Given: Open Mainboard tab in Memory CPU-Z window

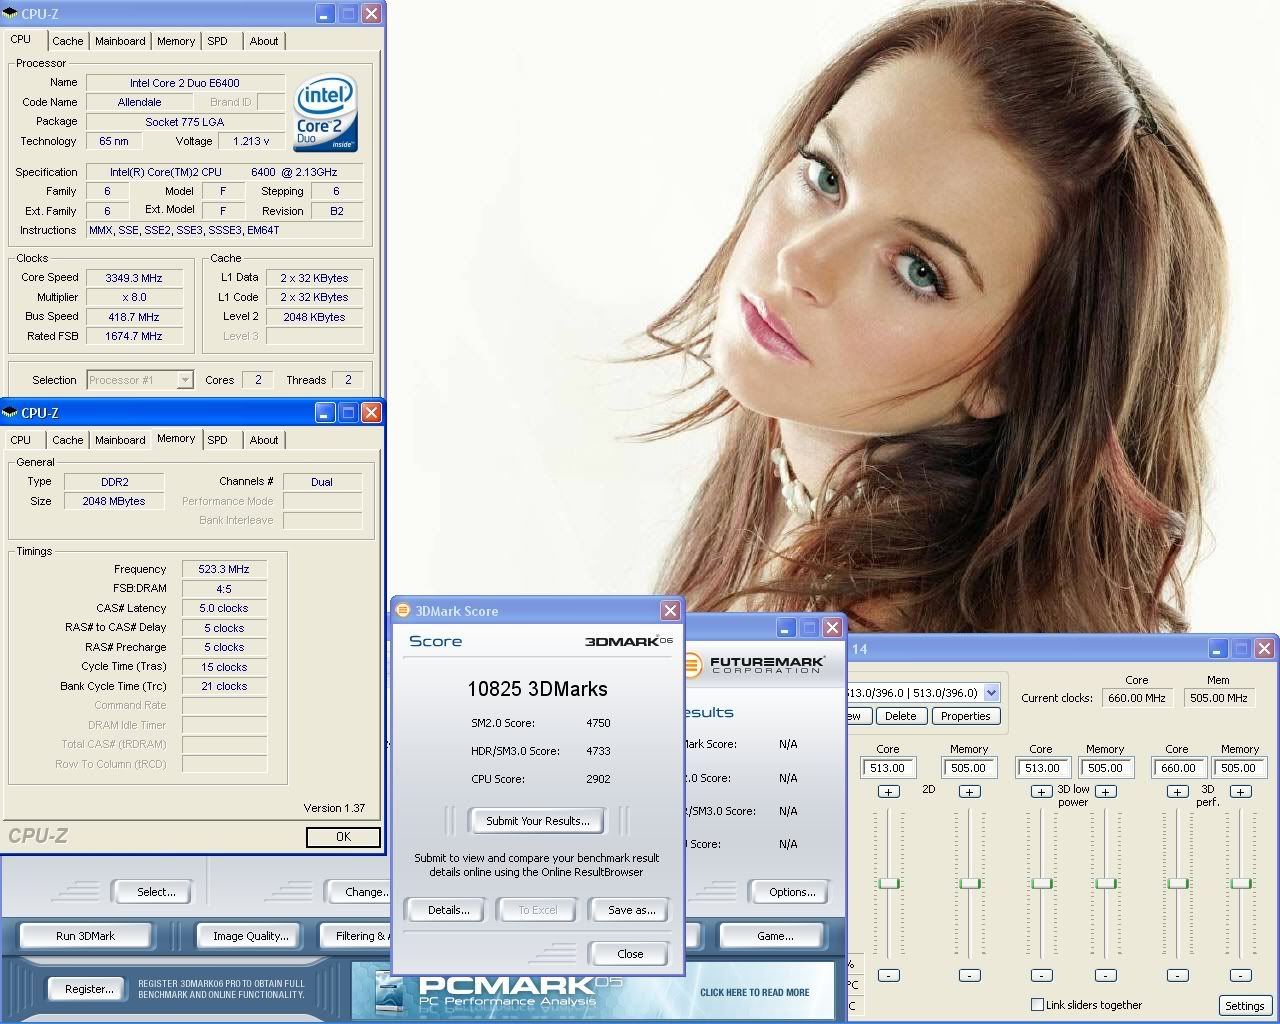Looking at the screenshot, I should tap(120, 440).
